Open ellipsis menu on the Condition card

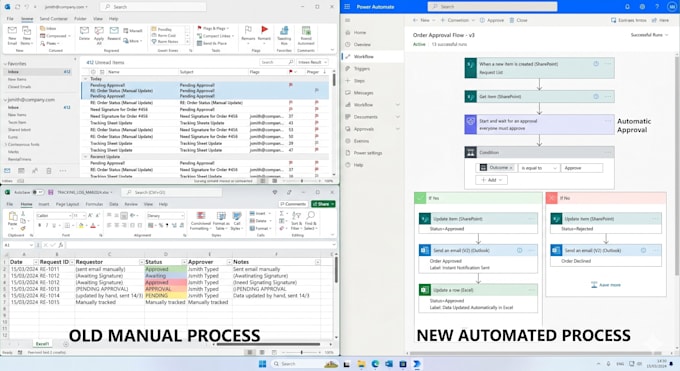pos(608,152)
